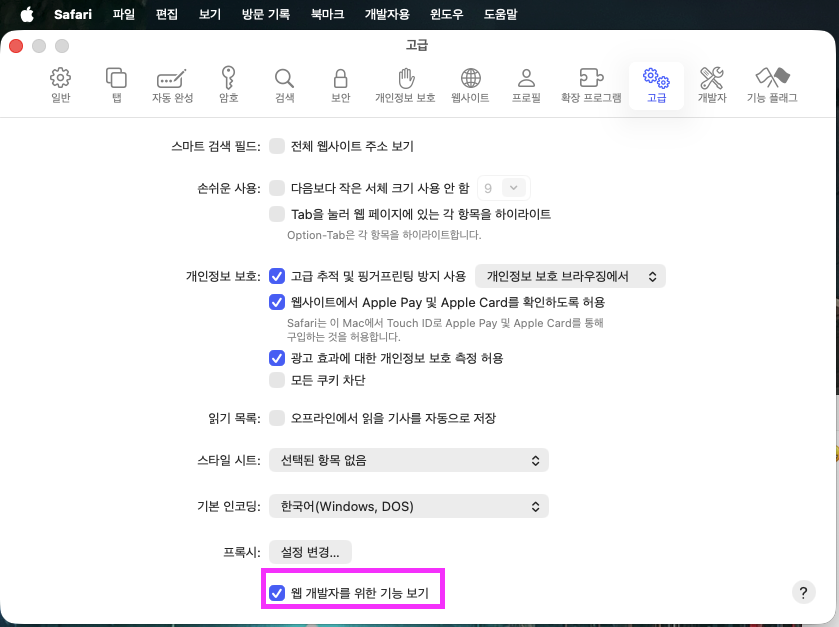The width and height of the screenshot is (839, 627).
Task: Open the 개인정보 보호 hand pane
Action: pyautogui.click(x=406, y=86)
